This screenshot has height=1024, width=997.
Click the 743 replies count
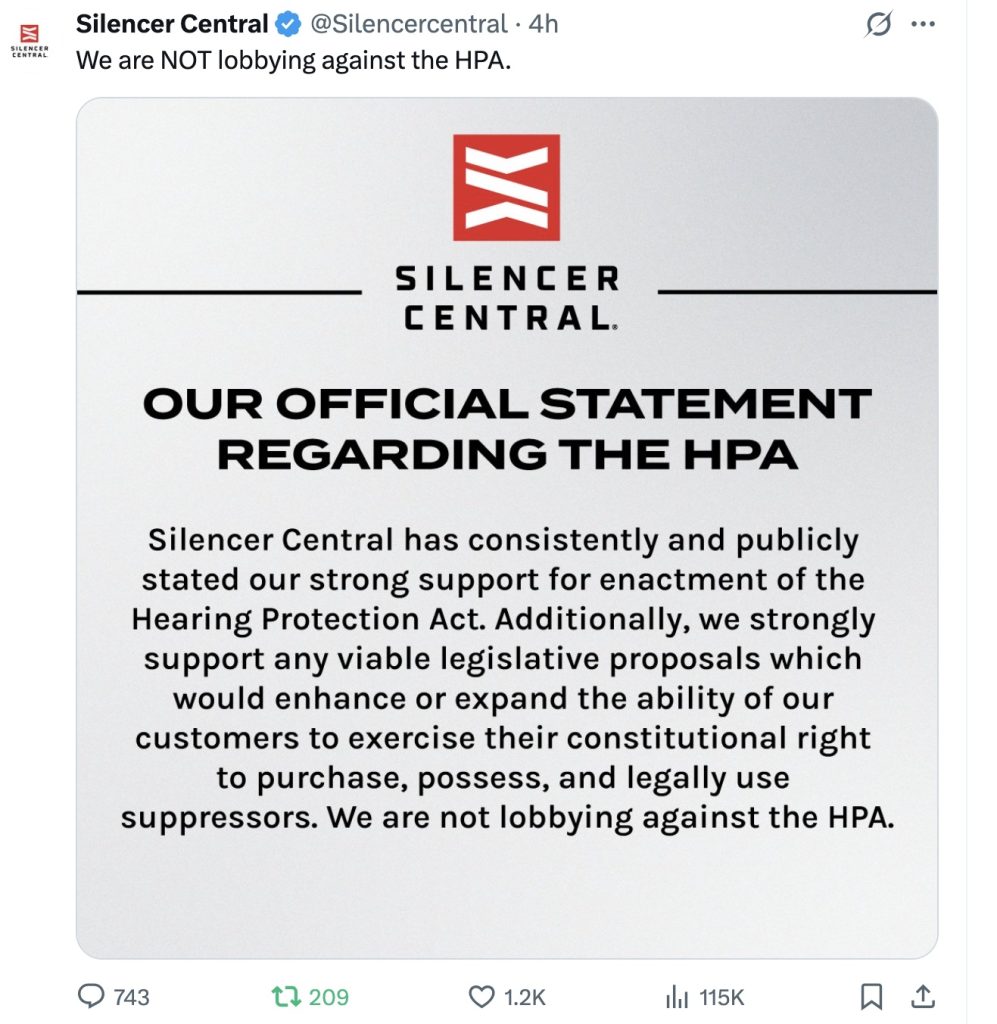tap(131, 997)
